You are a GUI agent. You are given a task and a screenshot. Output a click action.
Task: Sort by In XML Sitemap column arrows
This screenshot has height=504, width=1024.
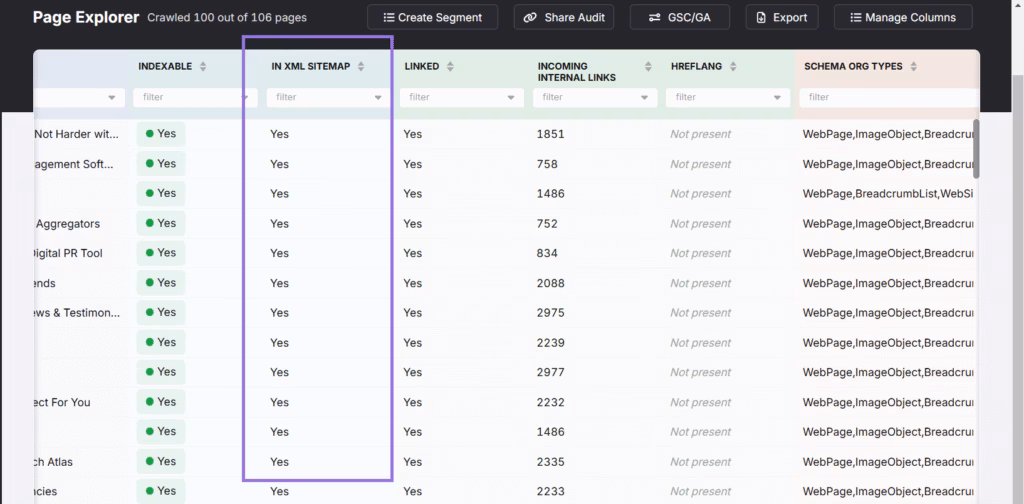coord(361,67)
